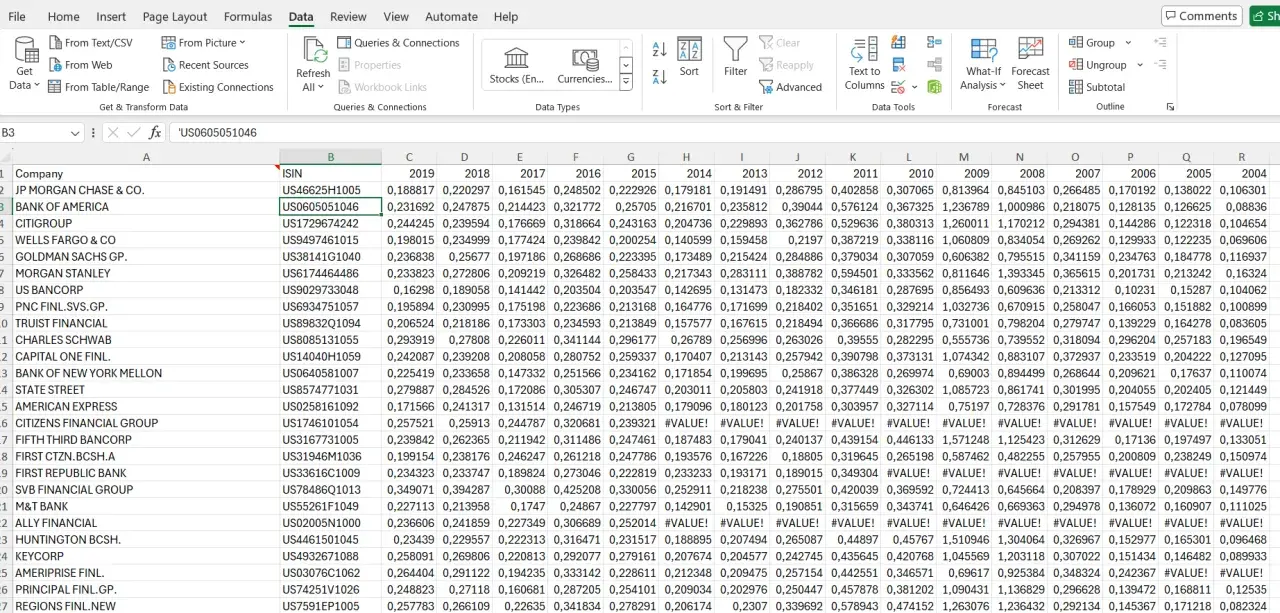
Task: Switch to the Review tab
Action: click(348, 16)
